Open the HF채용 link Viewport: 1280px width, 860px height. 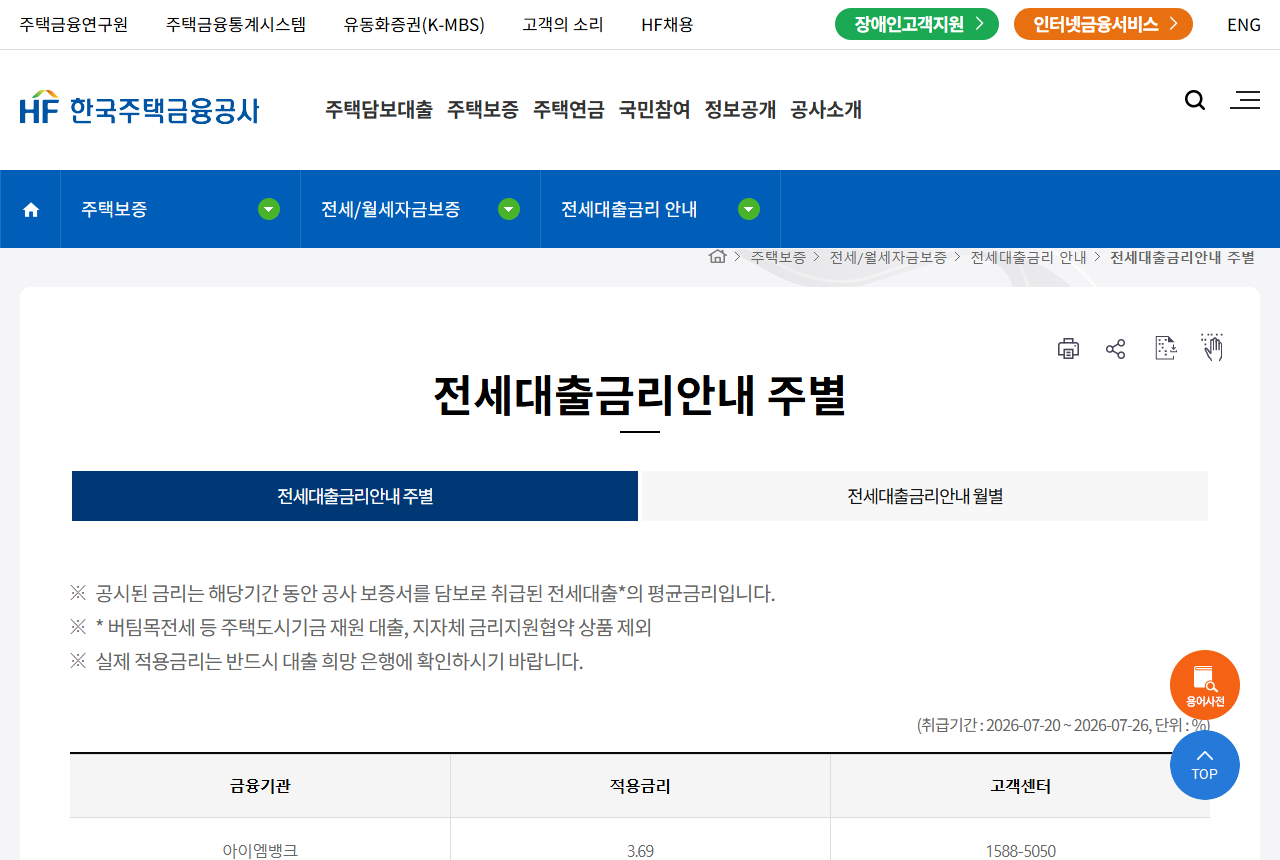667,25
